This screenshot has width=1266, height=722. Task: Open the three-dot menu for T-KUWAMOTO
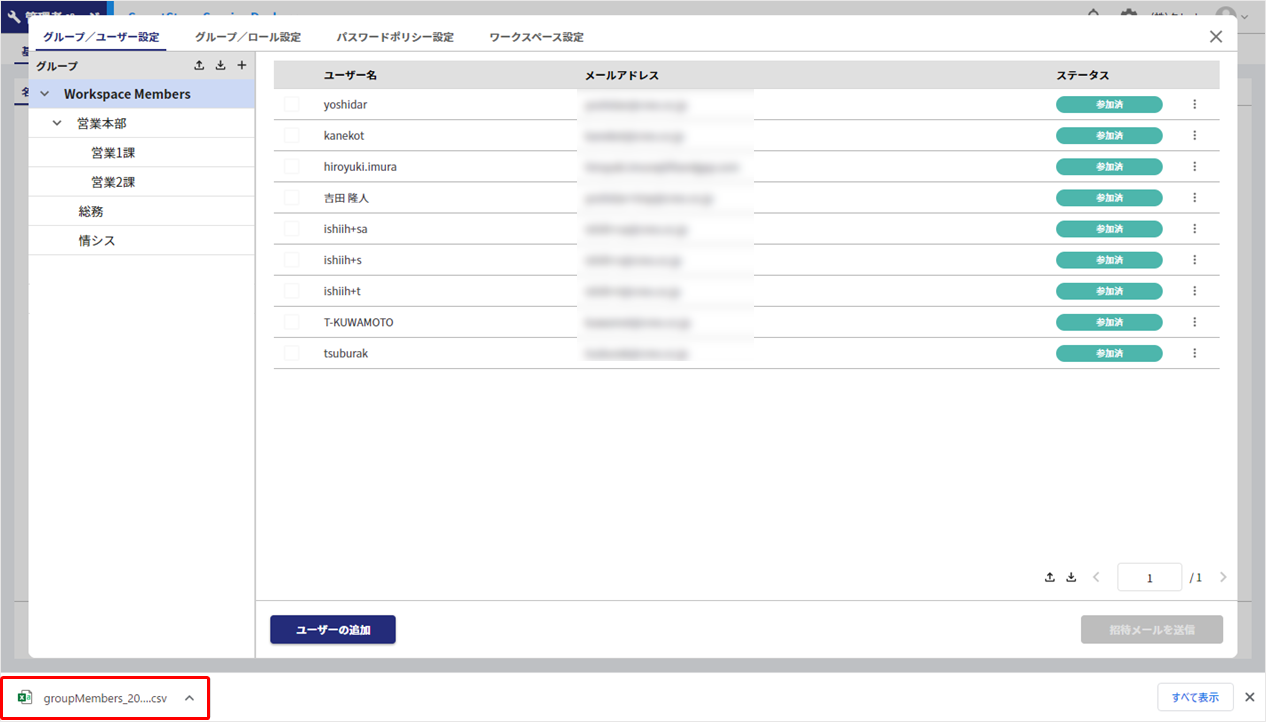tap(1194, 322)
